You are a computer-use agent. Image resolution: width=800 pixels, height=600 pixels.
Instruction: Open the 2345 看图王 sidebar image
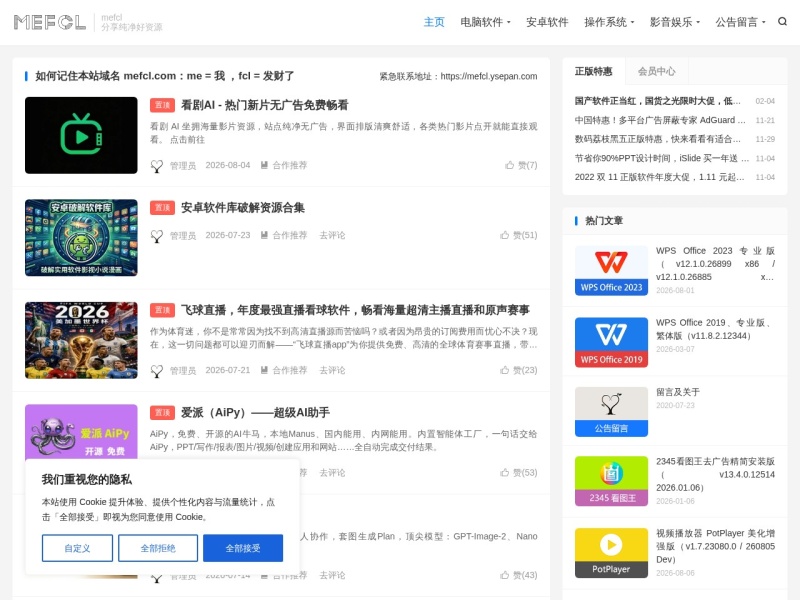611,481
